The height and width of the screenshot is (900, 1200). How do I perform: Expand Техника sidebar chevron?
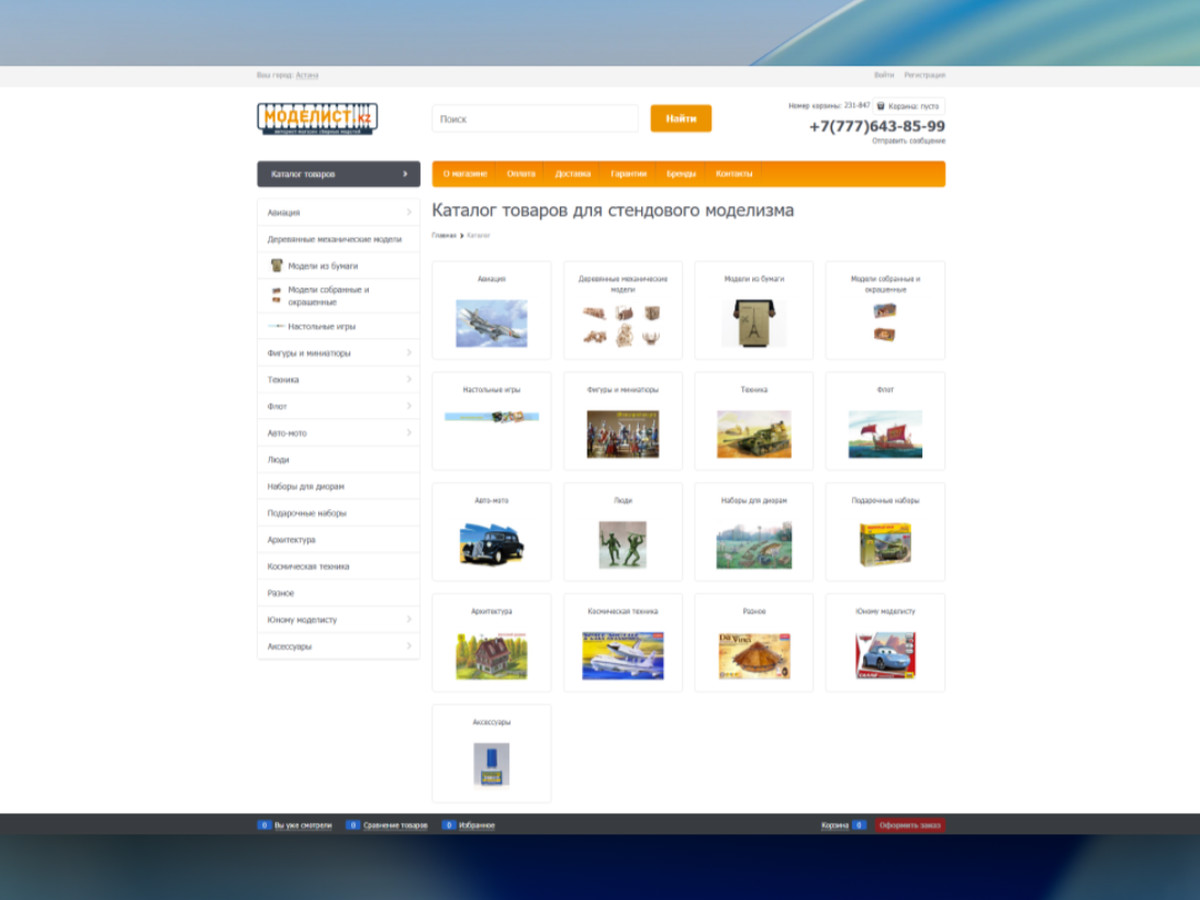[409, 379]
